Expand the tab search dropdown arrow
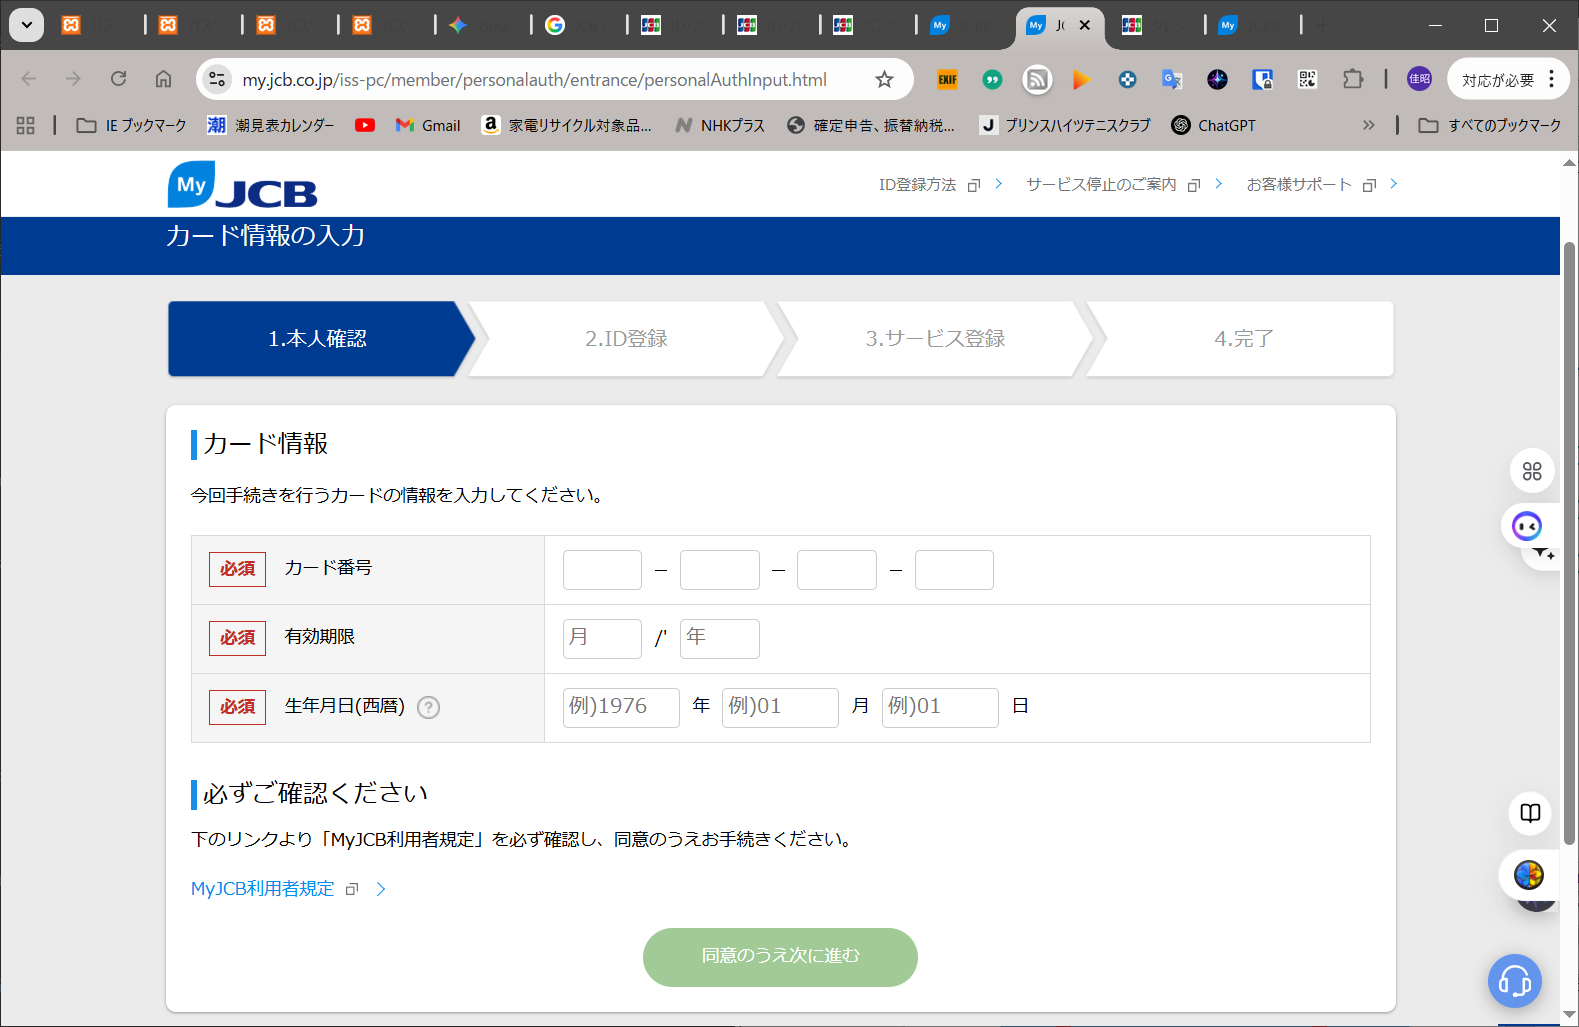This screenshot has height=1027, width=1579. (27, 25)
